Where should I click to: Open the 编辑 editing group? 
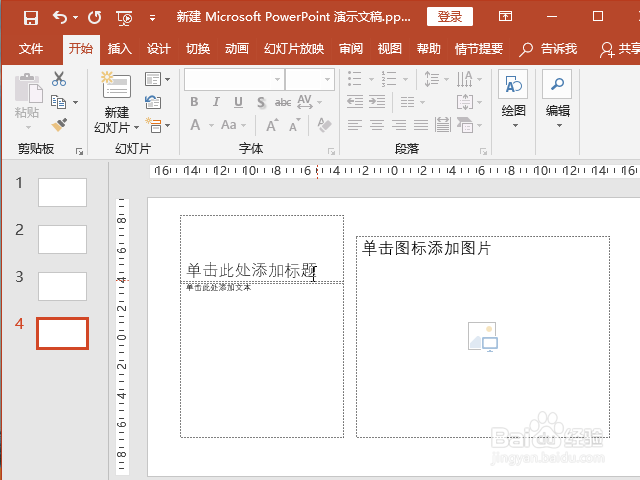click(x=557, y=100)
